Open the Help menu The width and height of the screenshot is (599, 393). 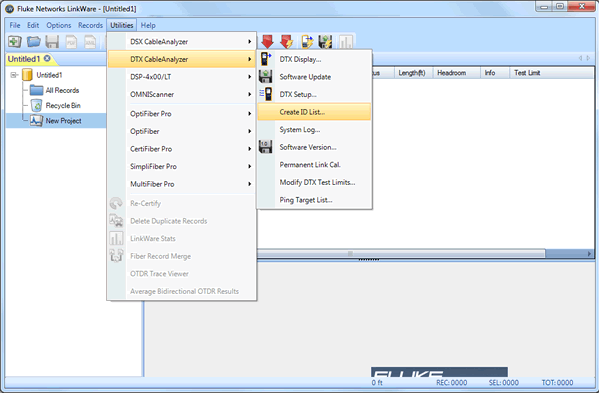148,25
